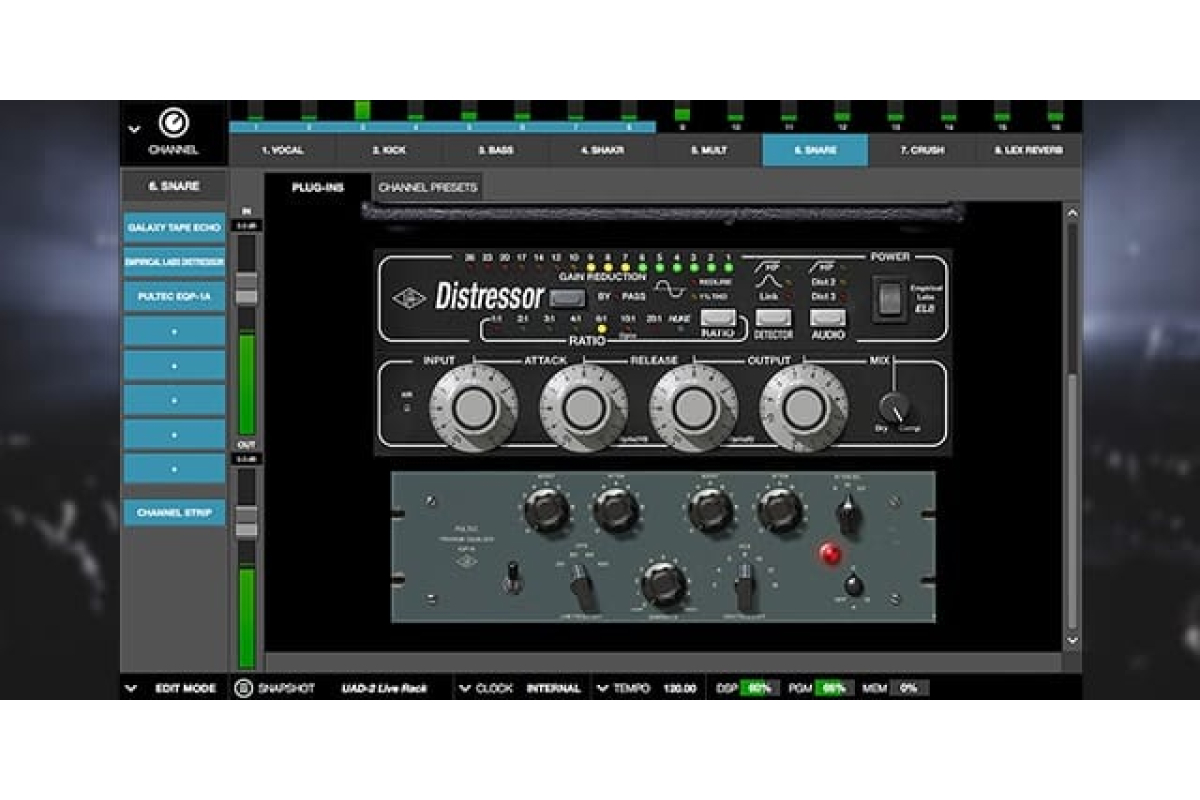This screenshot has width=1200, height=800.
Task: Click the Pultec atten select chicken-head knob
Action: point(849,514)
